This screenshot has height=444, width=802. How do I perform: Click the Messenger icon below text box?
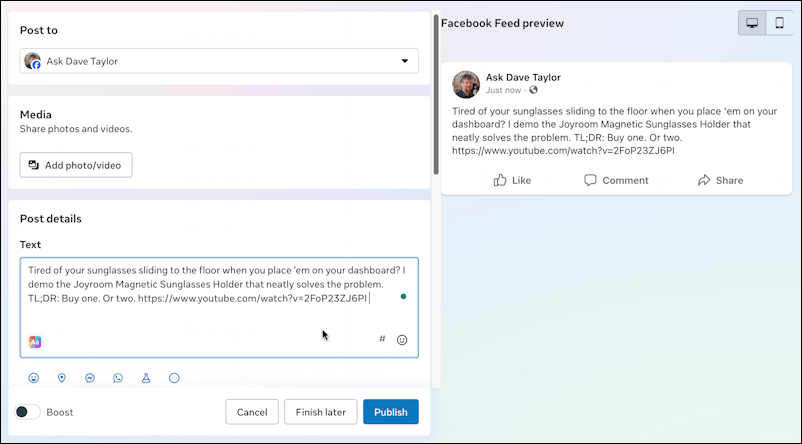tap(90, 378)
